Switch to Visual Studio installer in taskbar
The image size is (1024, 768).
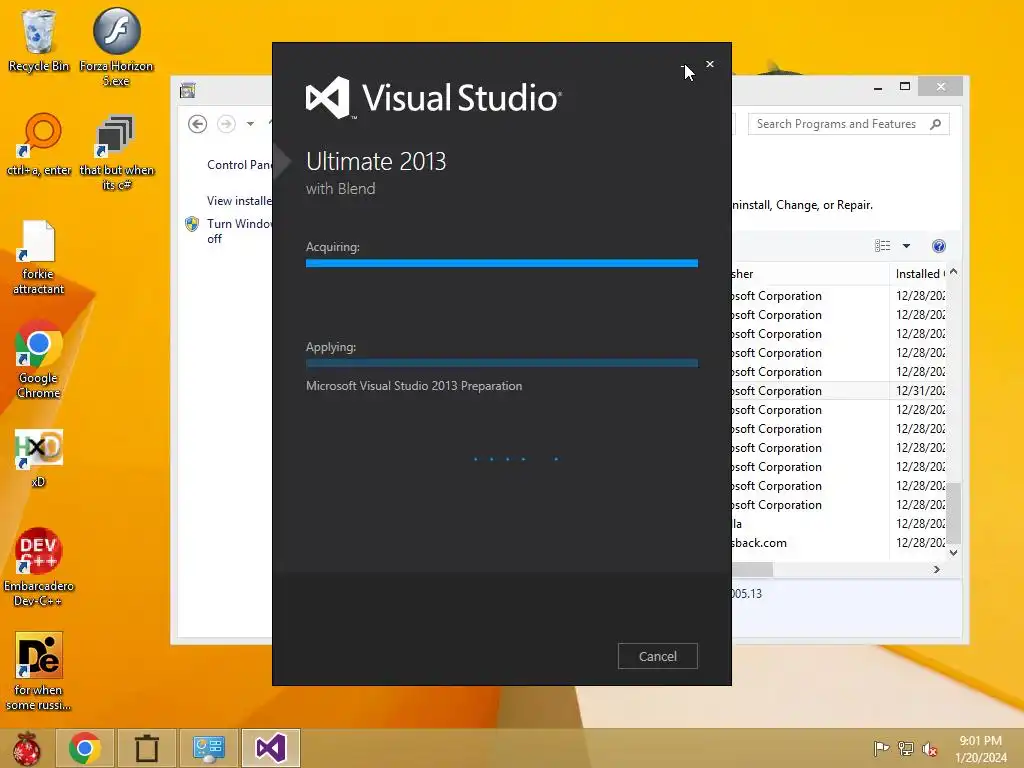(x=270, y=748)
